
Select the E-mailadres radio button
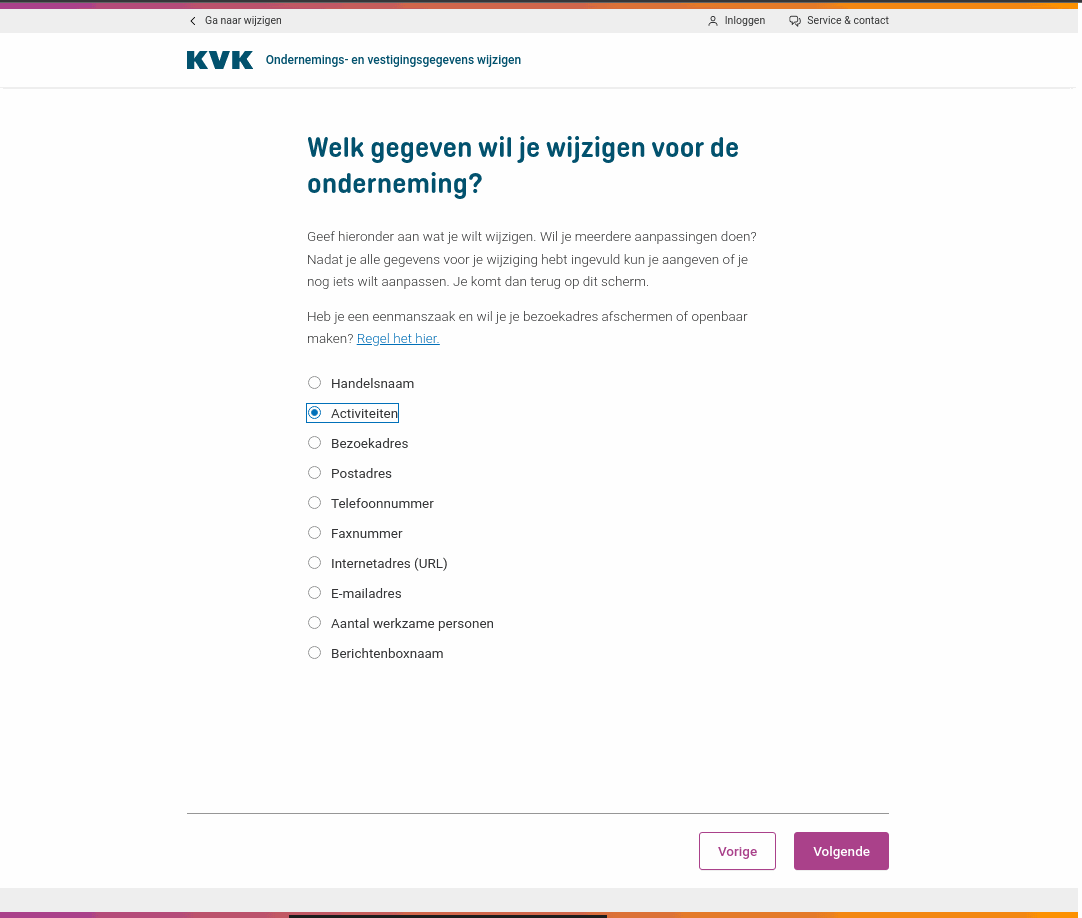pyautogui.click(x=315, y=593)
